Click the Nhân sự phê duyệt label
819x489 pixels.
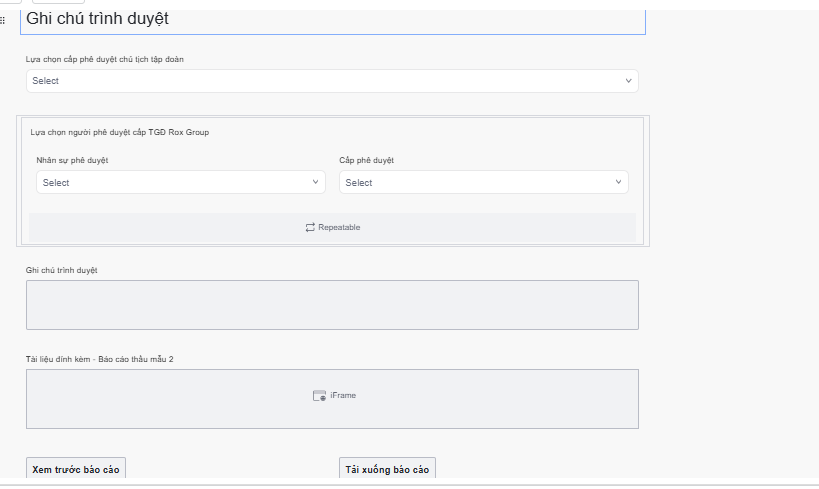pos(72,160)
